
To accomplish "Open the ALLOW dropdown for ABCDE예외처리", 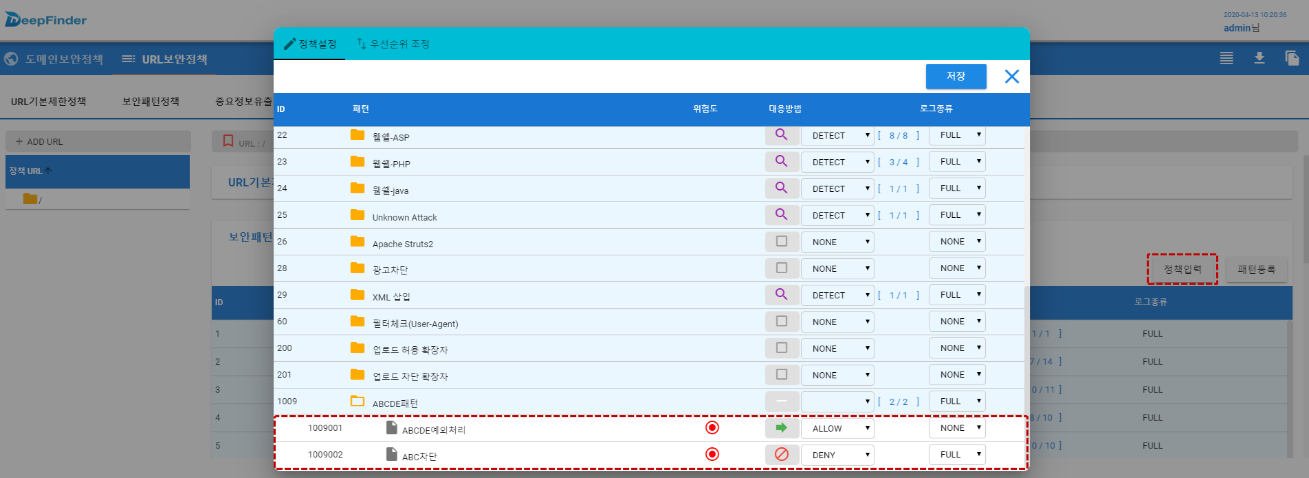I will (x=838, y=428).
